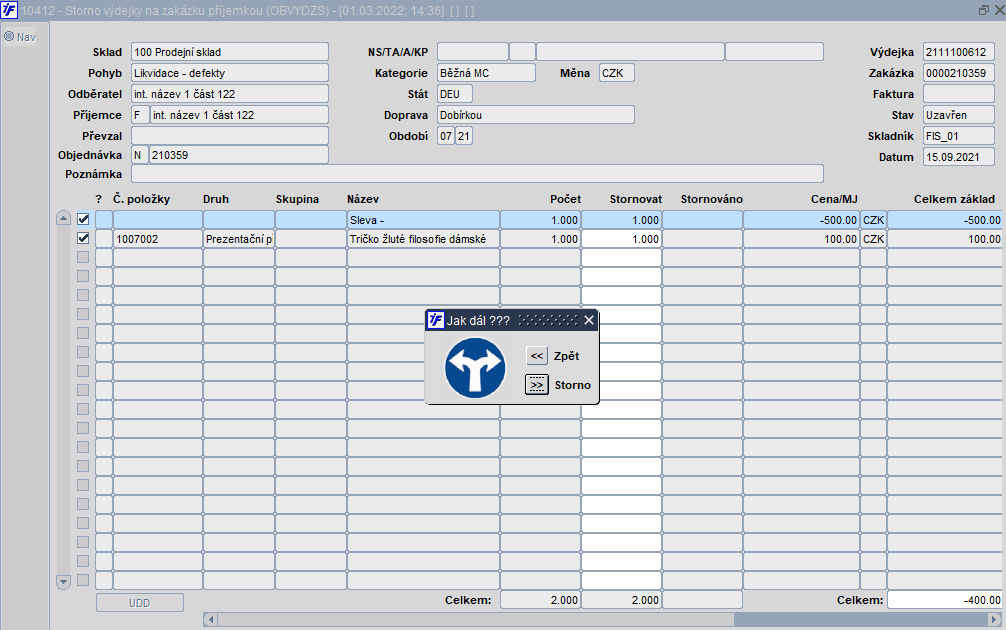Click the Poznámka field

pos(477,174)
